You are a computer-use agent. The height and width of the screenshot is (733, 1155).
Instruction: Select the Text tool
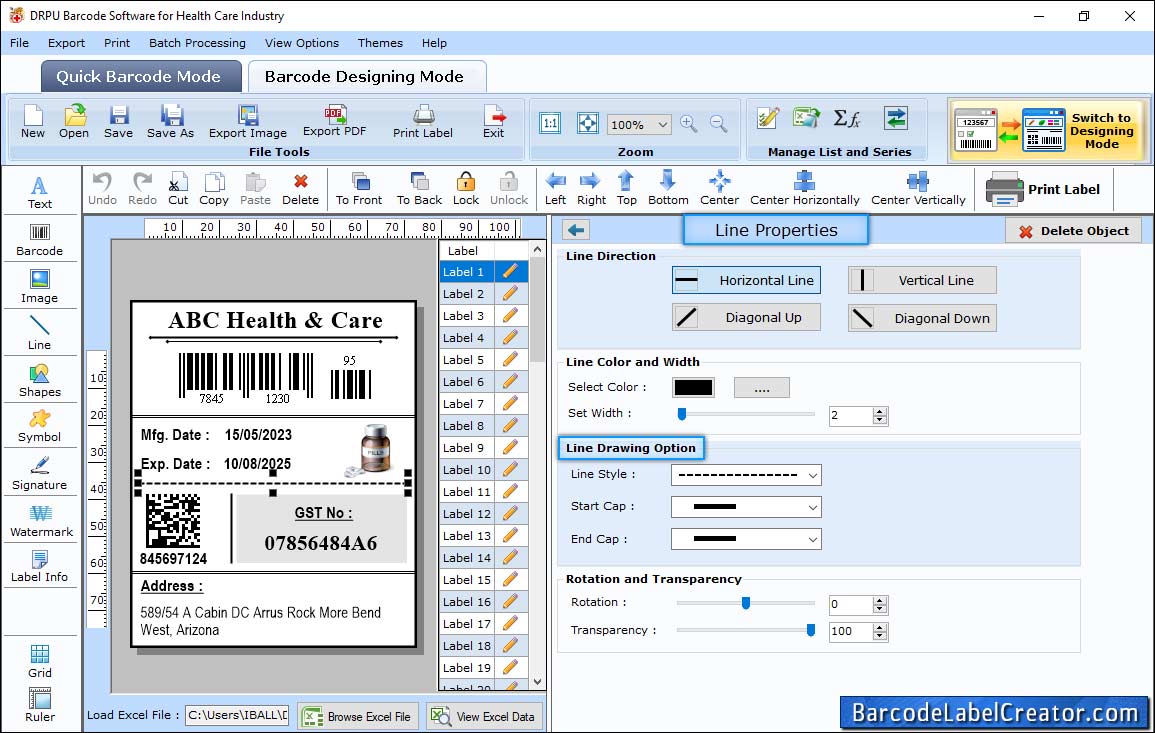(x=40, y=192)
